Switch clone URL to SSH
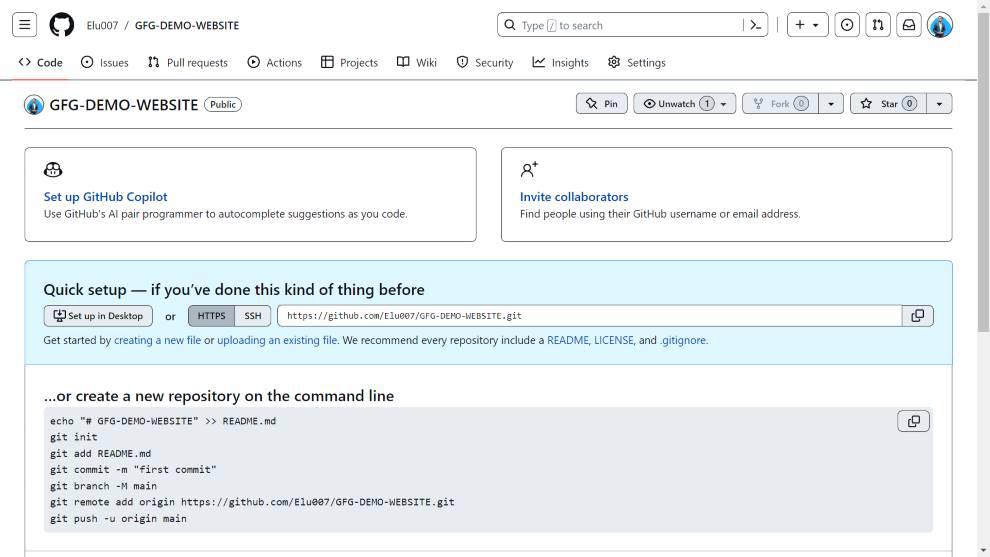Image resolution: width=990 pixels, height=557 pixels. 253,316
